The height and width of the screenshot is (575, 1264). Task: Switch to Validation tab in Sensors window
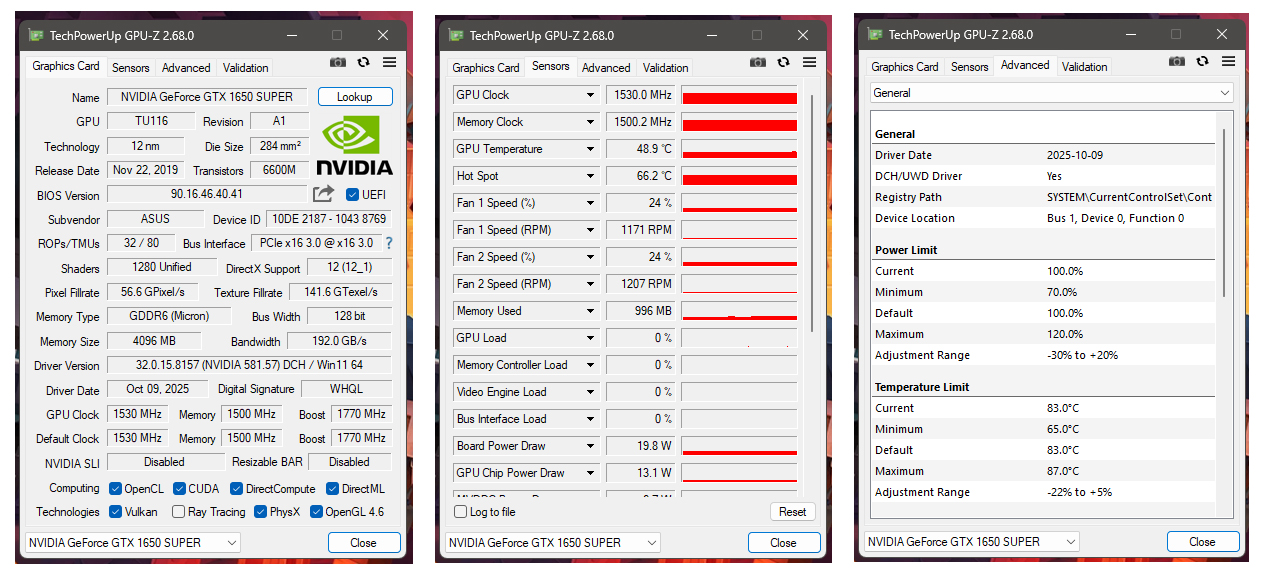pos(666,68)
